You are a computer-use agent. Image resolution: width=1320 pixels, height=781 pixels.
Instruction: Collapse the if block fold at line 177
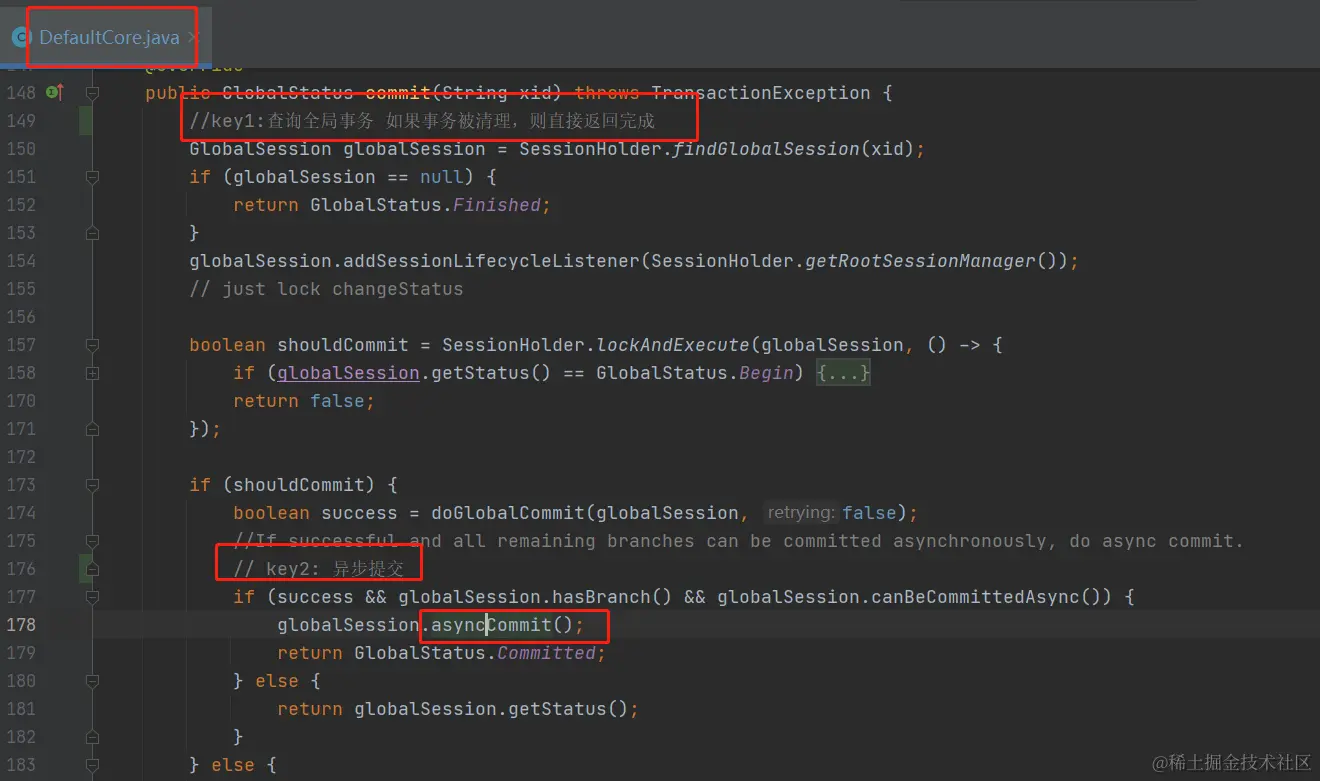tap(93, 597)
